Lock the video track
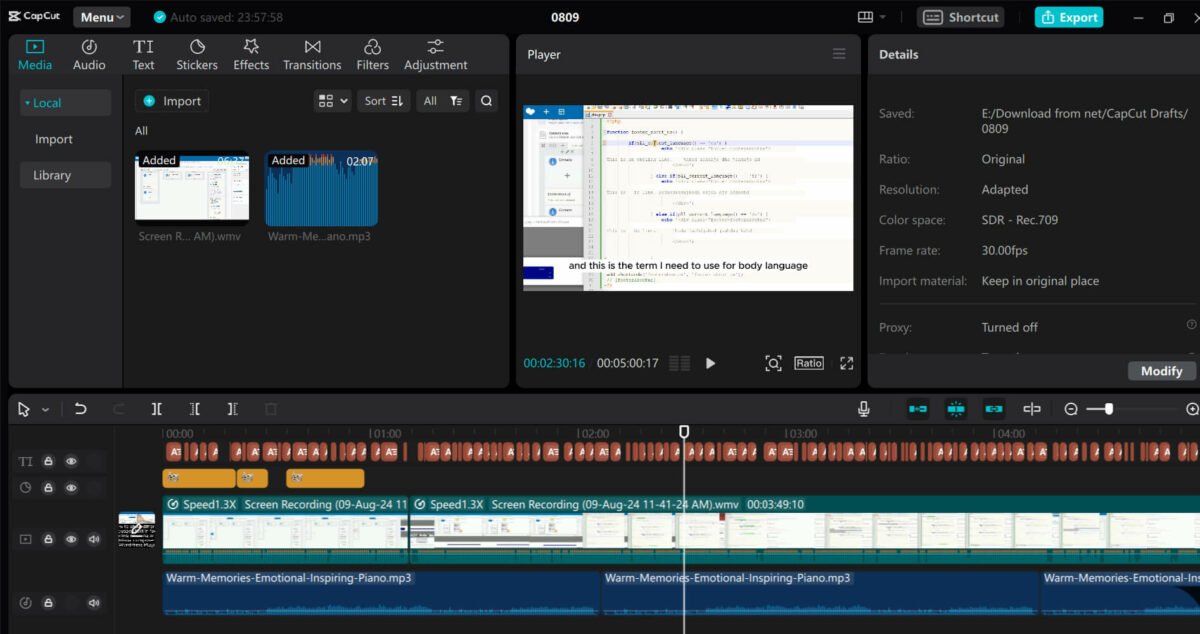This screenshot has width=1200, height=634. pos(48,539)
